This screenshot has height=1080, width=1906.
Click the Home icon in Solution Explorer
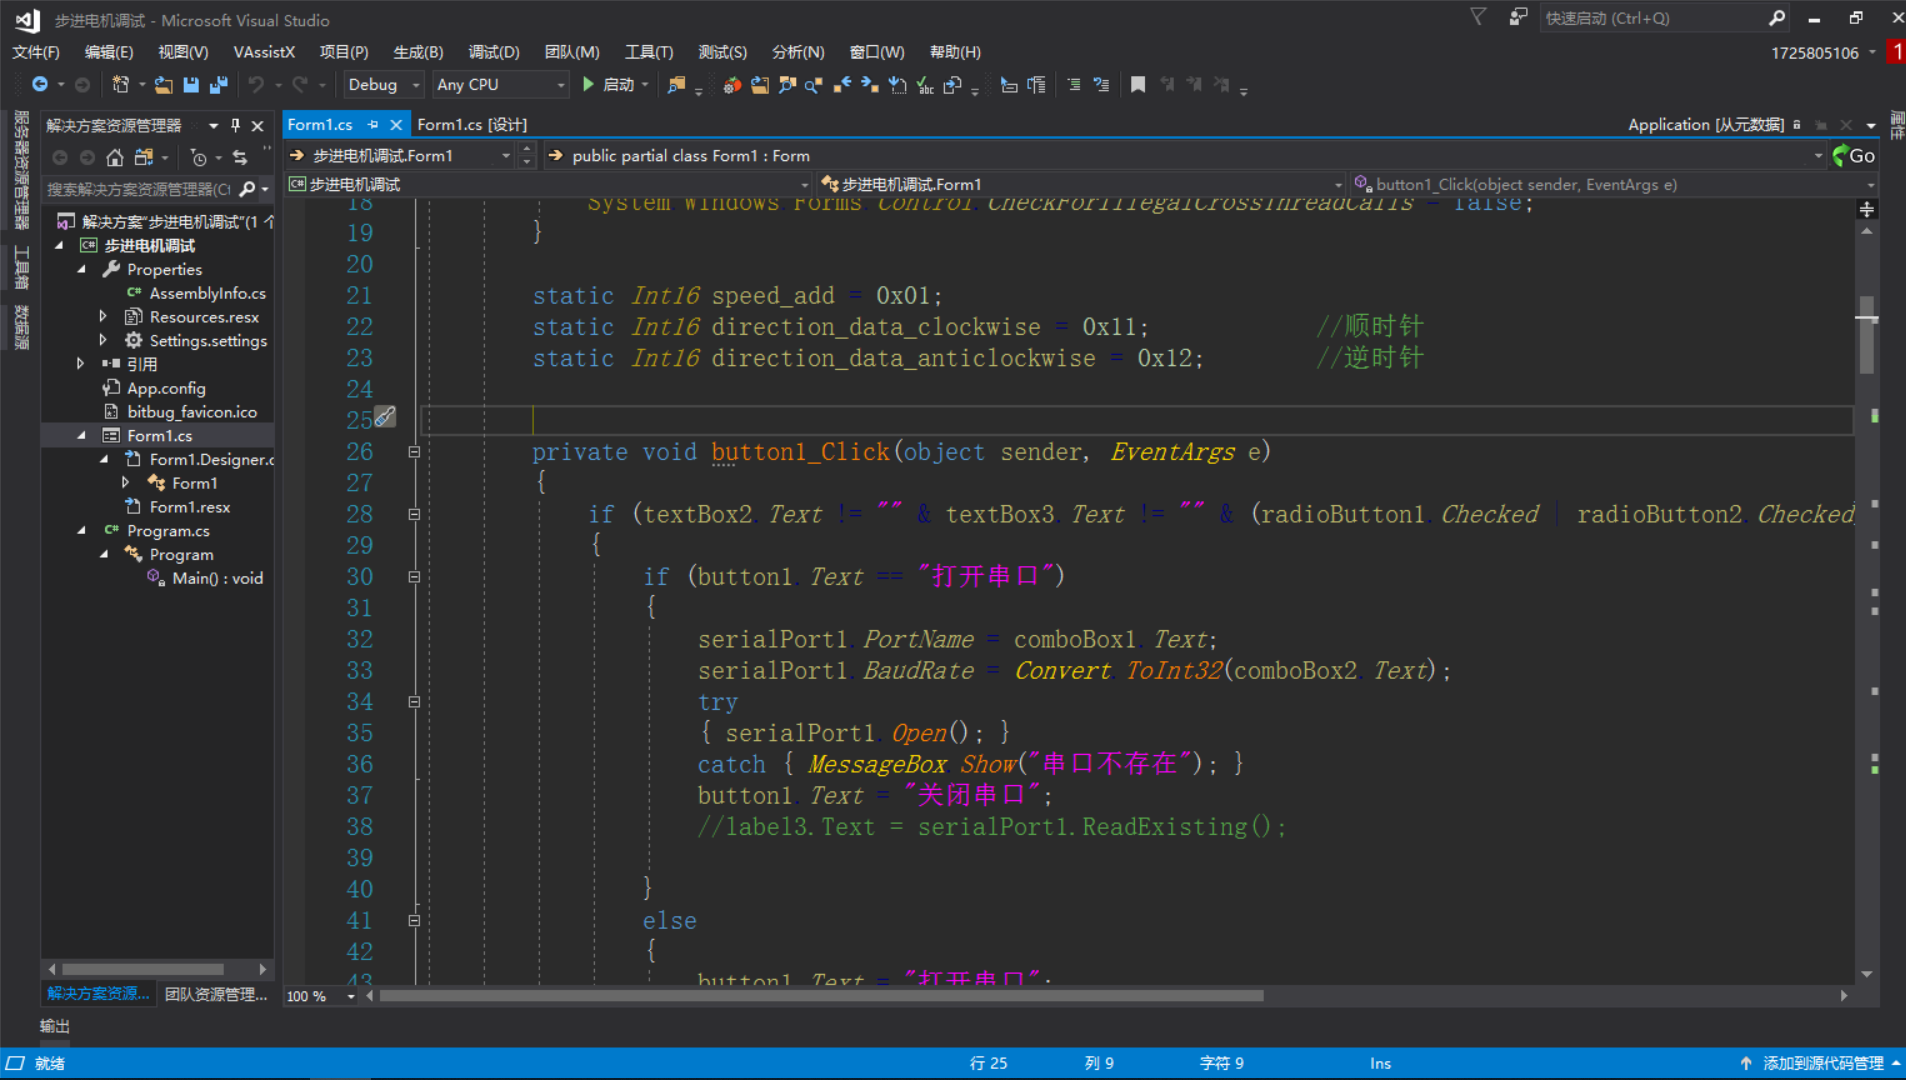point(115,157)
